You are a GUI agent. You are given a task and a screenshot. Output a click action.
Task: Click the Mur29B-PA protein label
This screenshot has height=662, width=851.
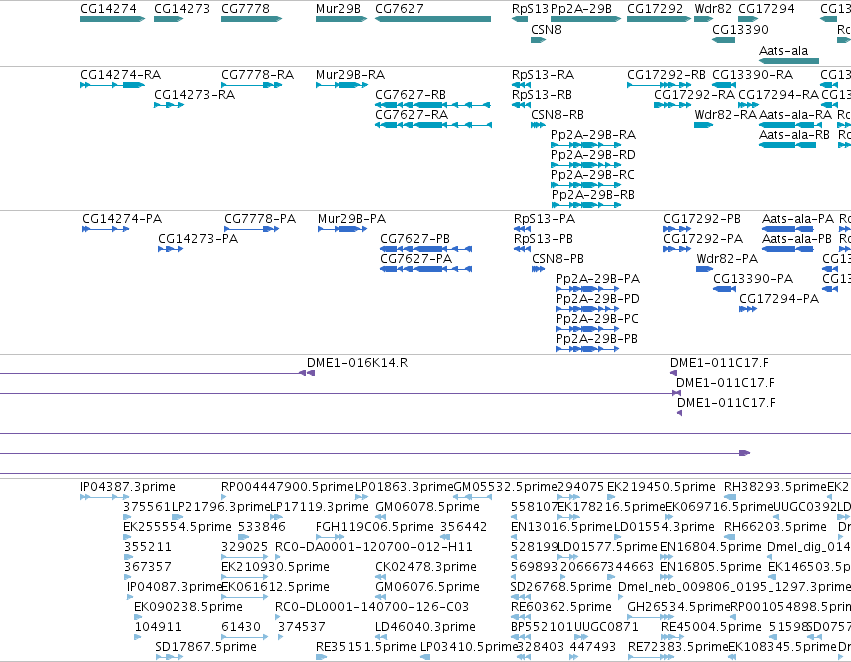(x=352, y=219)
